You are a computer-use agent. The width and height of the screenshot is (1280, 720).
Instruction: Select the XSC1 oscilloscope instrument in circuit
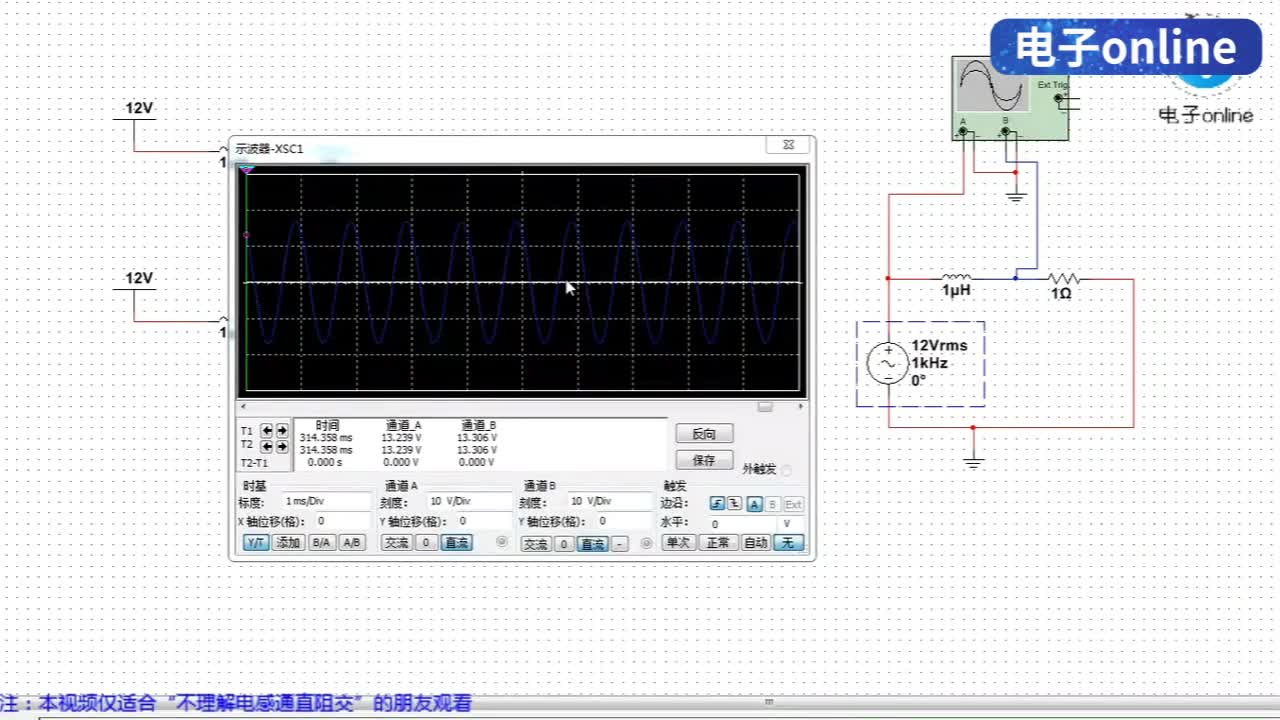(x=1011, y=98)
